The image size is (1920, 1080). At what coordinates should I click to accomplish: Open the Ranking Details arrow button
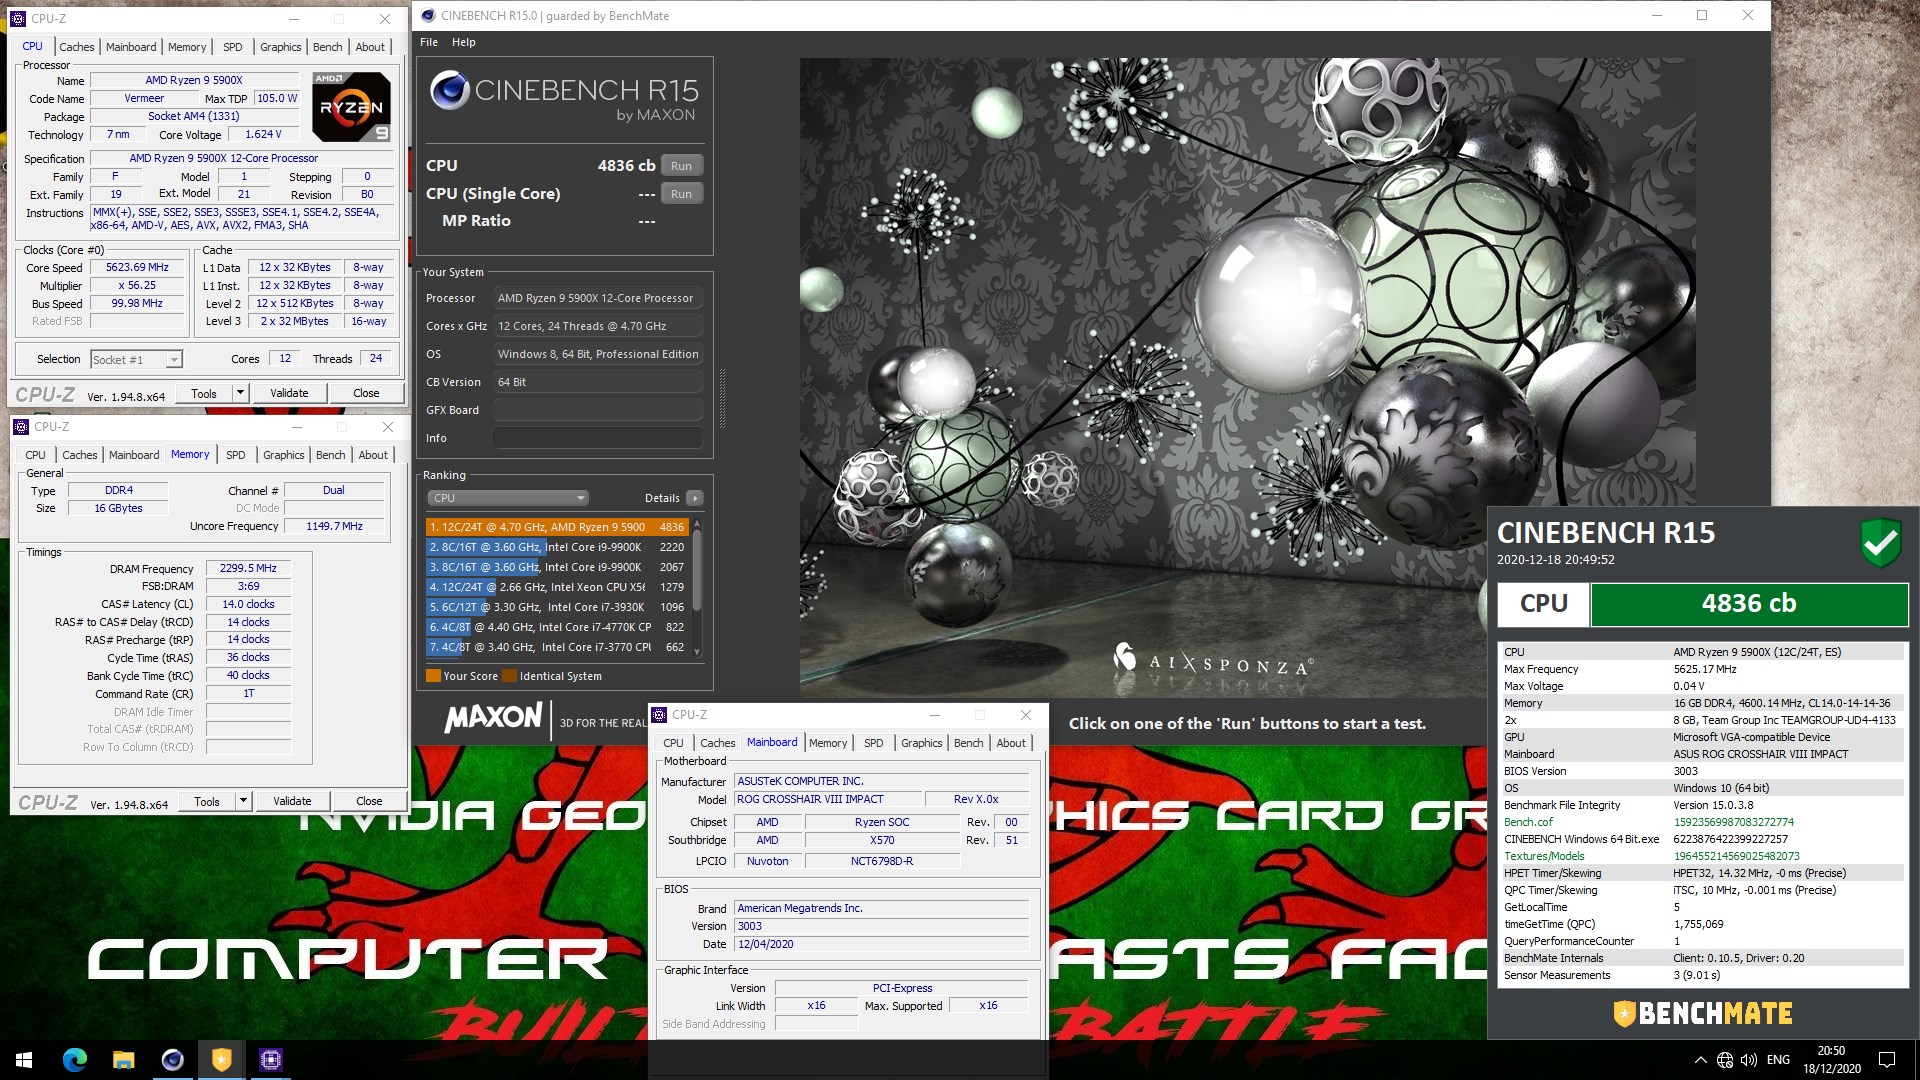(x=695, y=498)
